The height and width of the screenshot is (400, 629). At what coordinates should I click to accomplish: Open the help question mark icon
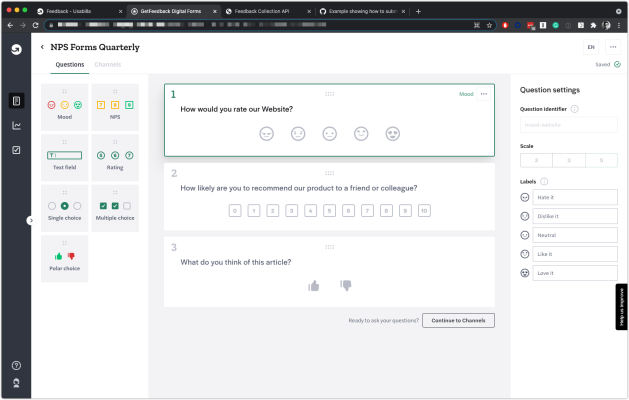point(16,365)
